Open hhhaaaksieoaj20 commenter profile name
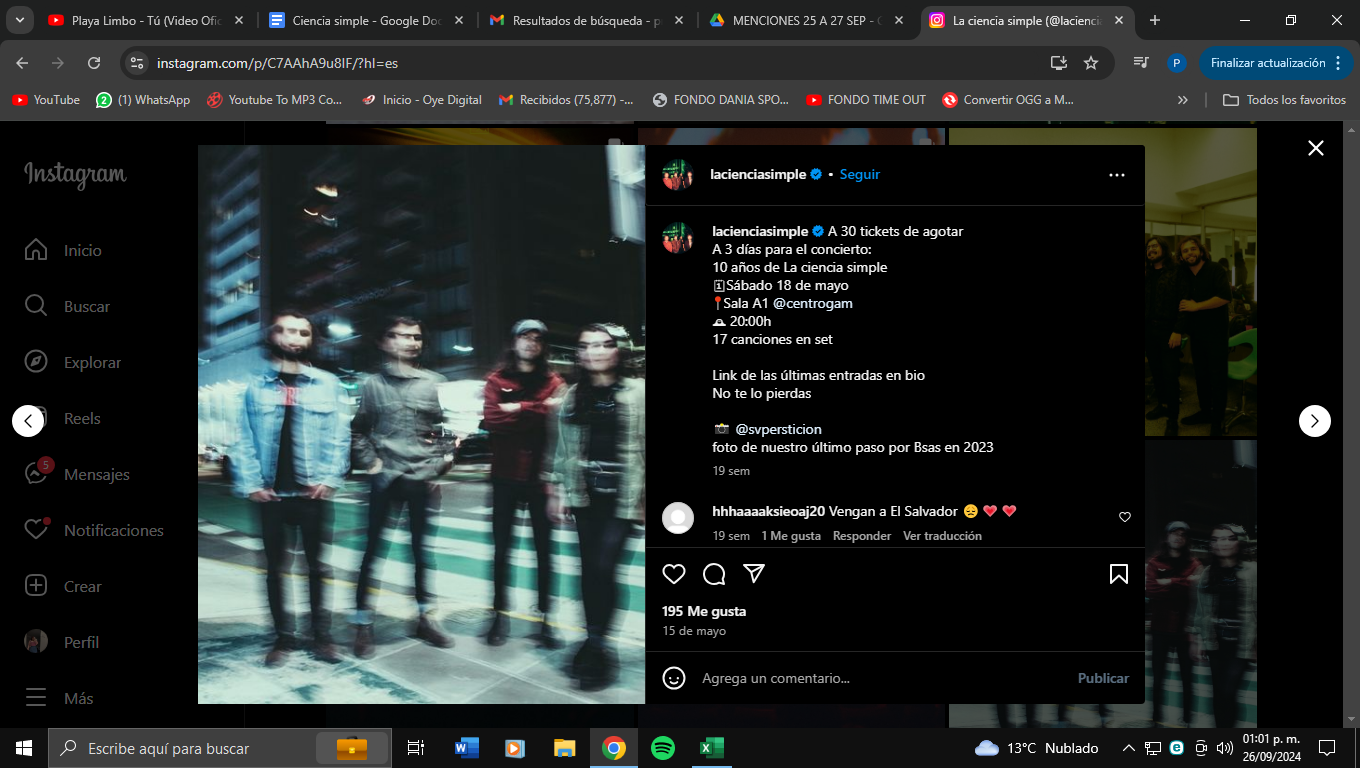1360x768 pixels. click(x=768, y=511)
